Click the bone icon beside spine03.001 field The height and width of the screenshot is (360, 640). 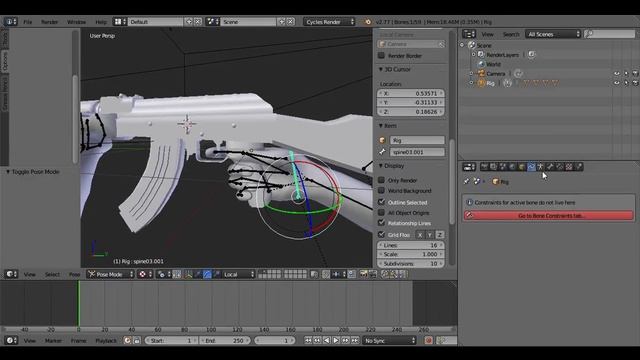382,152
